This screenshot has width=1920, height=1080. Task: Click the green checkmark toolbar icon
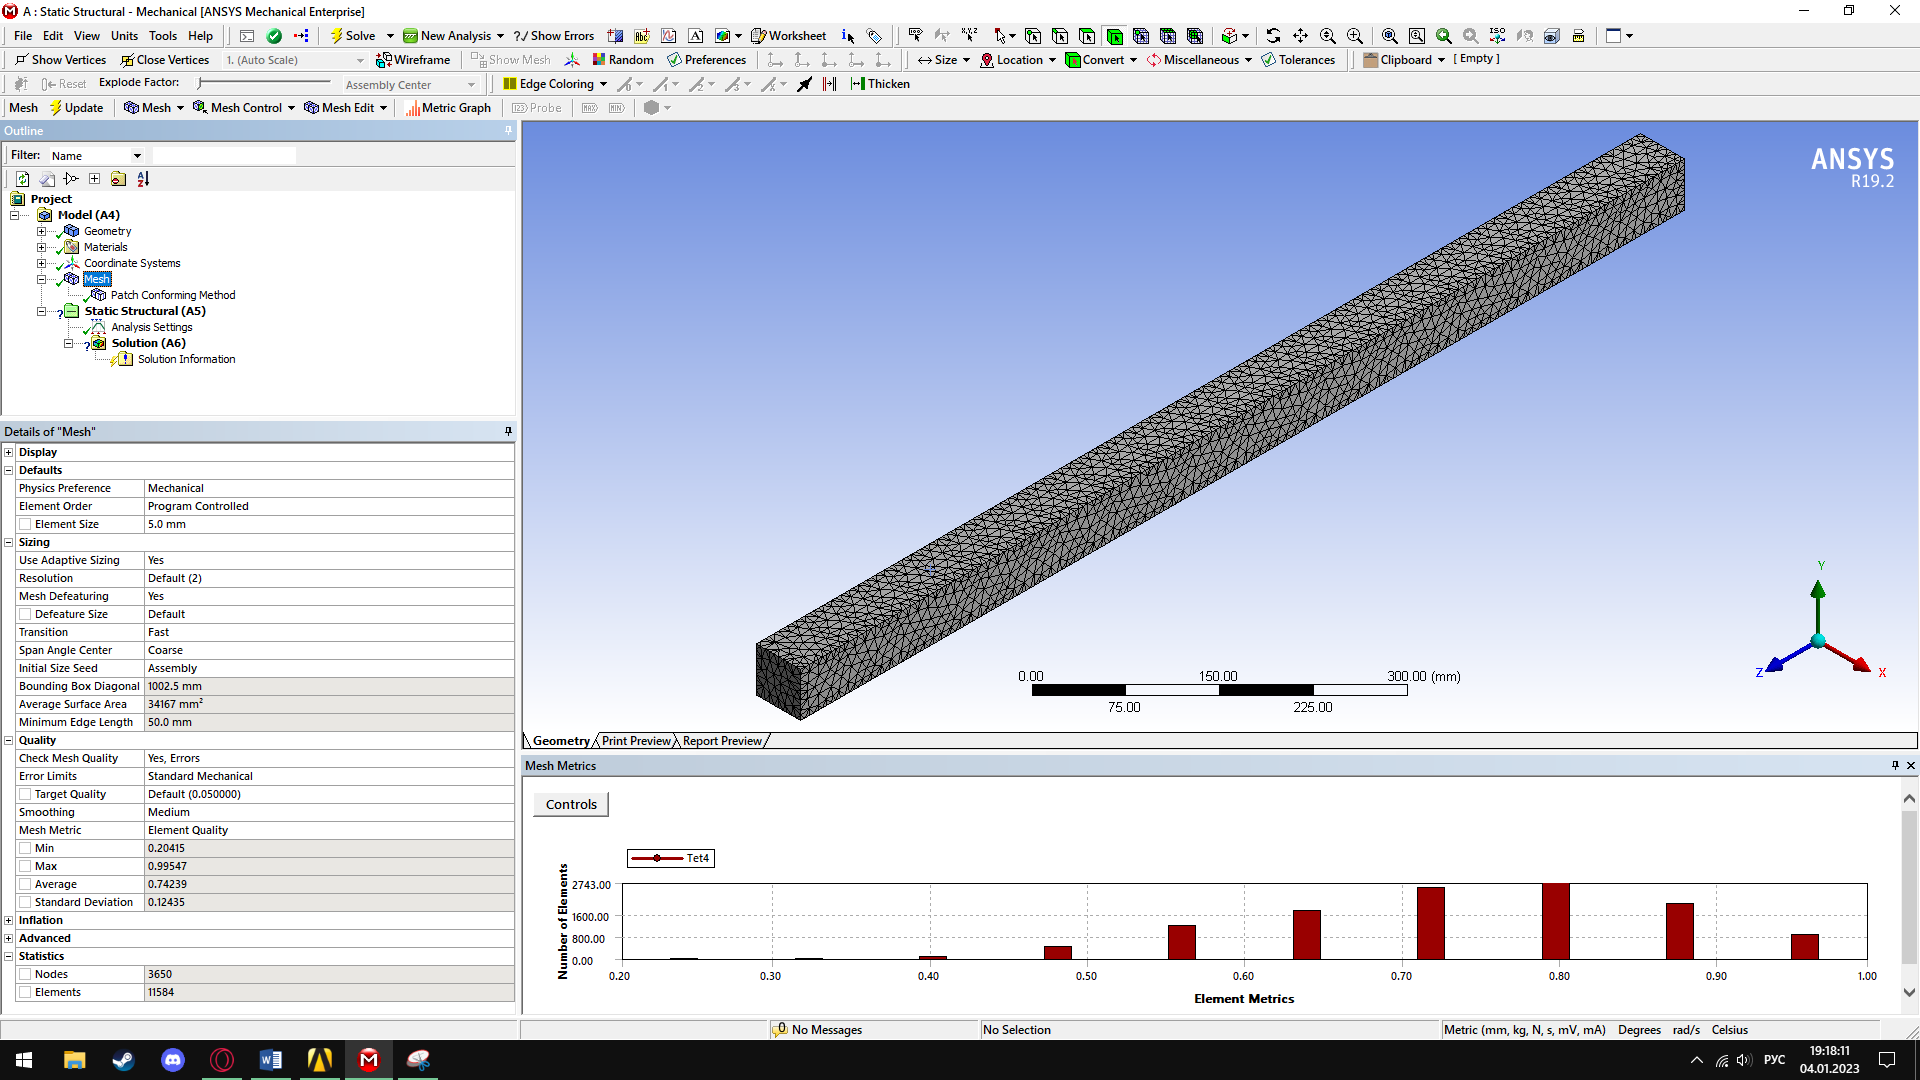coord(274,36)
